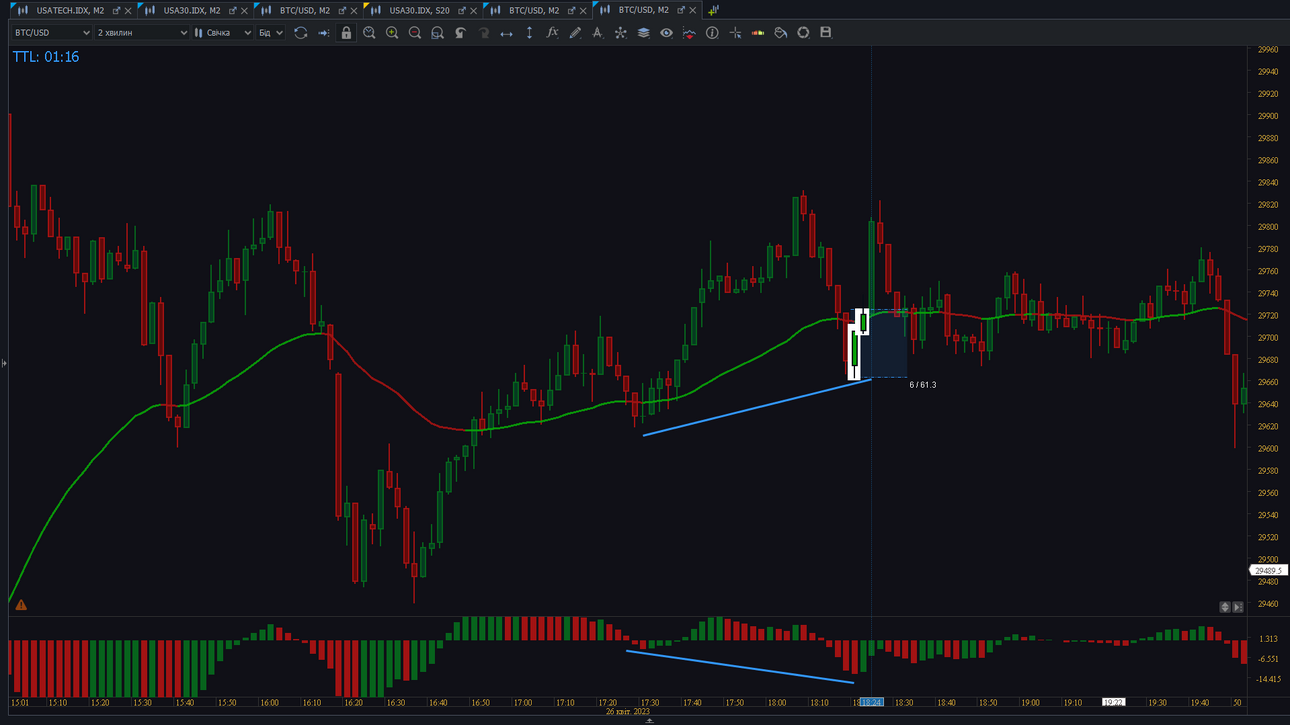Click the 1.313 indicator scale value
Screen dimensions: 1290x725
point(1268,639)
